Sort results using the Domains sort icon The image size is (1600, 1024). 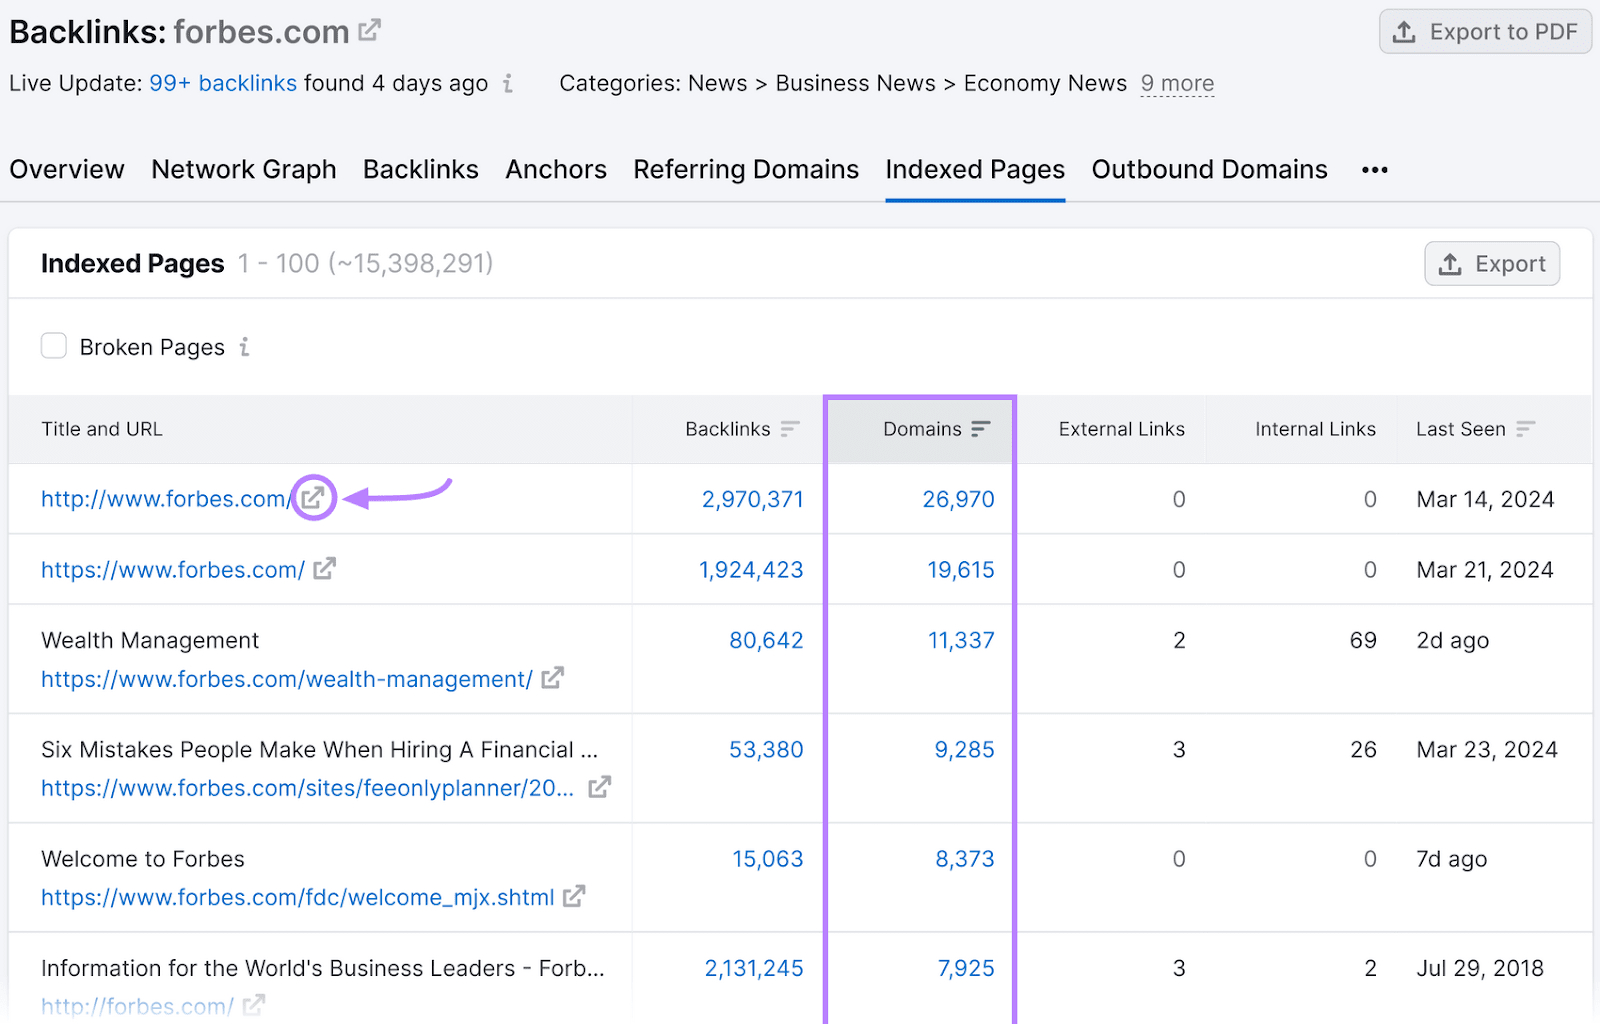coord(980,429)
